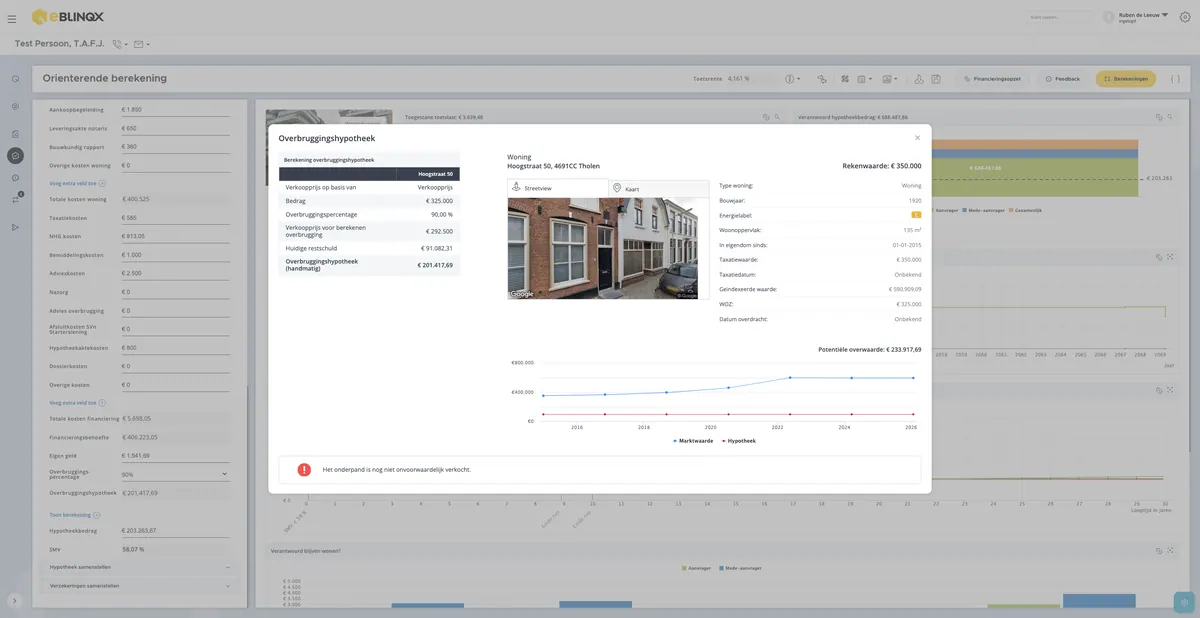Click the Hypotheek legend entry in chart
Viewport: 1200px width, 618px height.
coord(739,440)
